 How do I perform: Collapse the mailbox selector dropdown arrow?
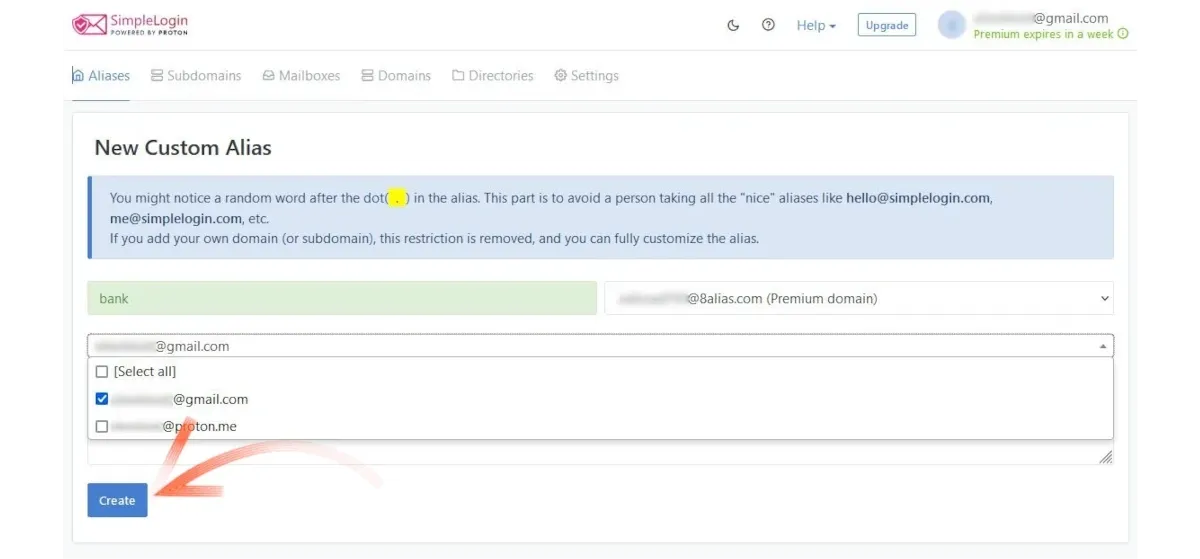point(1102,346)
